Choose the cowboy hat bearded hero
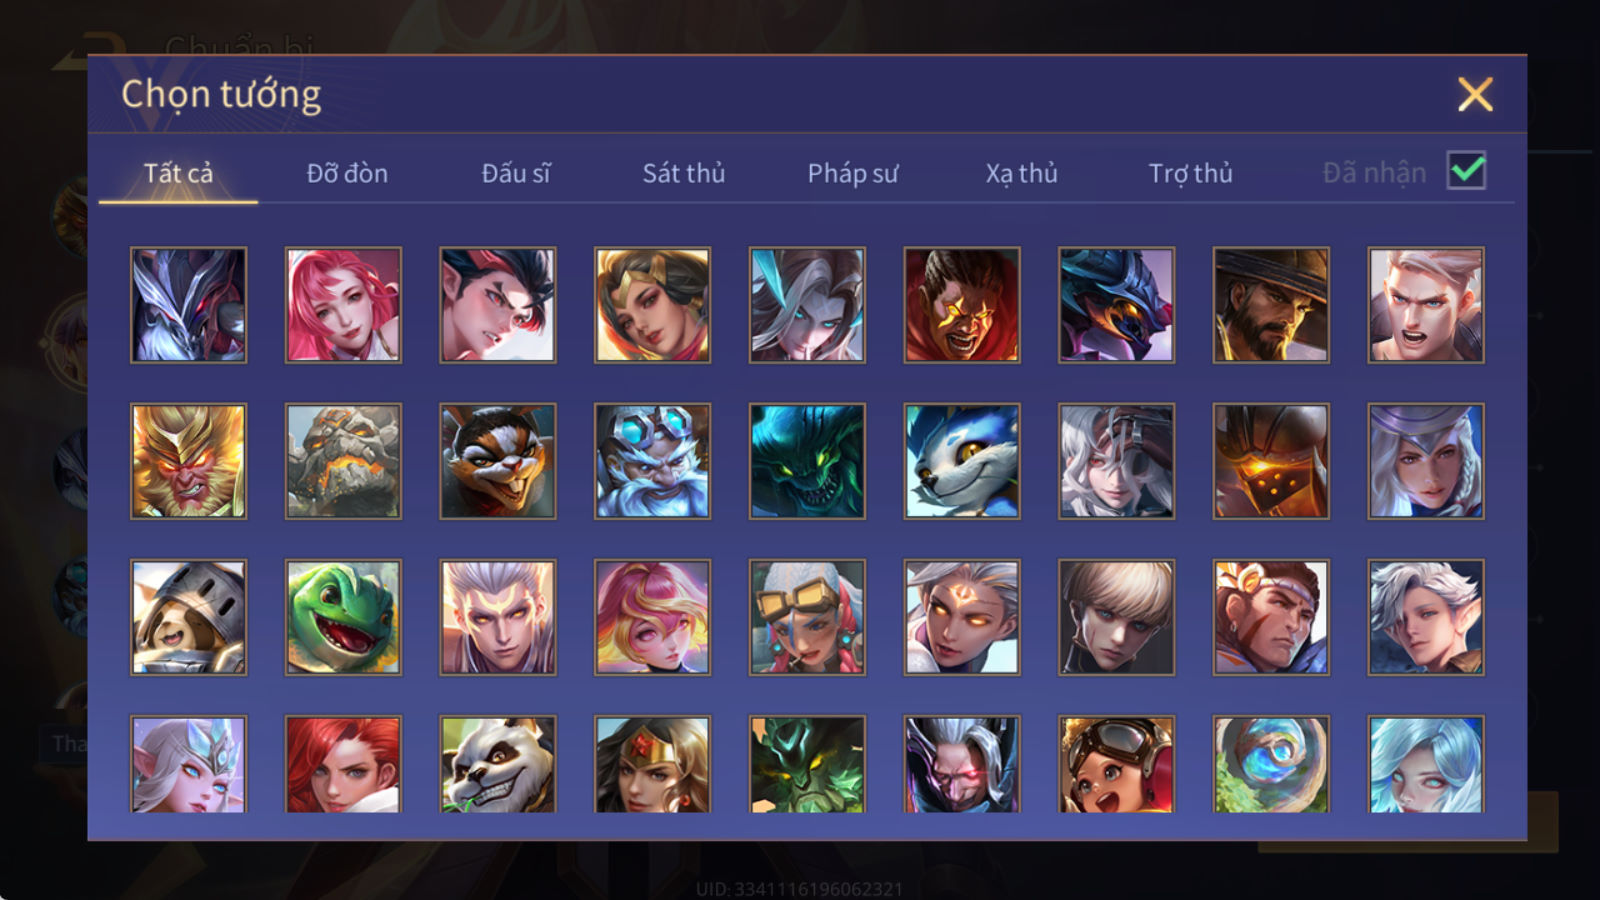 pos(1271,305)
